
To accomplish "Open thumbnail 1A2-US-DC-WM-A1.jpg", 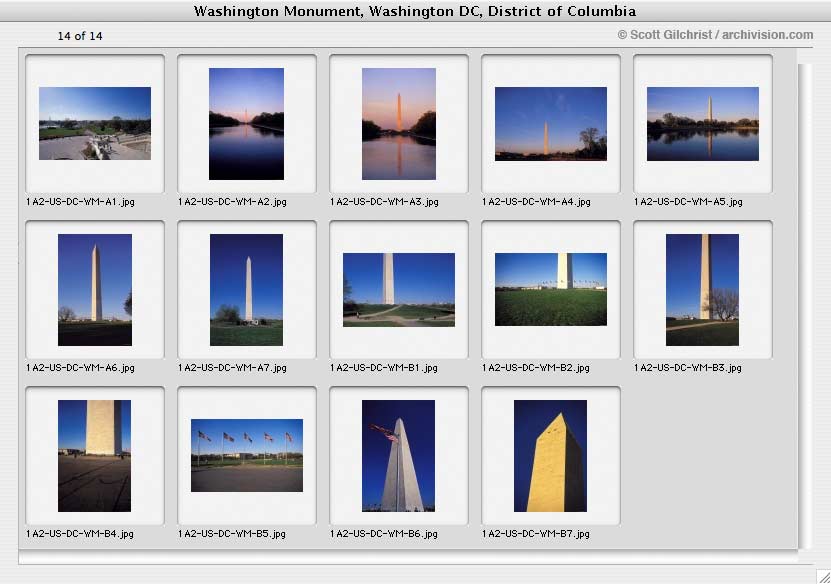I will coord(95,123).
